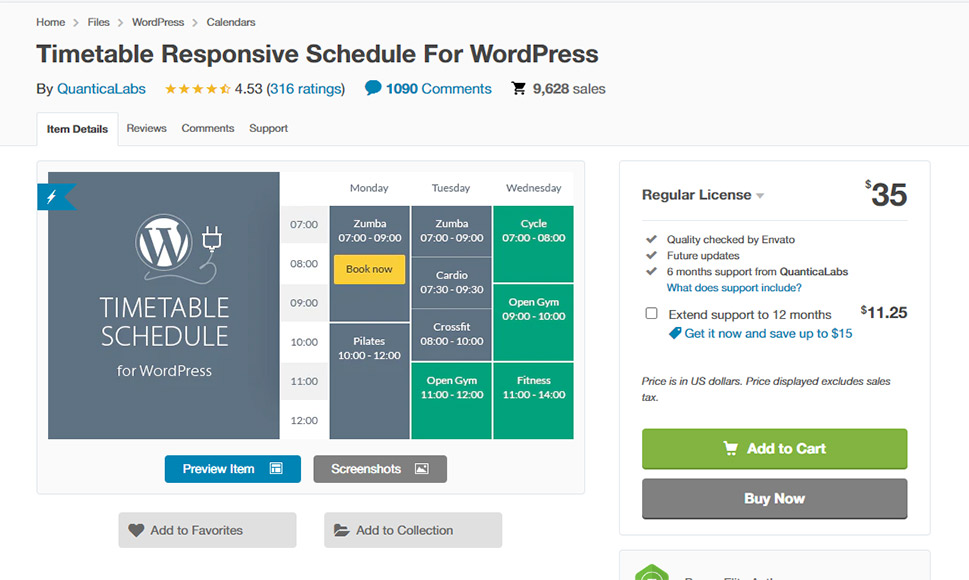
Task: Click the $35 price text
Action: pos(886,194)
